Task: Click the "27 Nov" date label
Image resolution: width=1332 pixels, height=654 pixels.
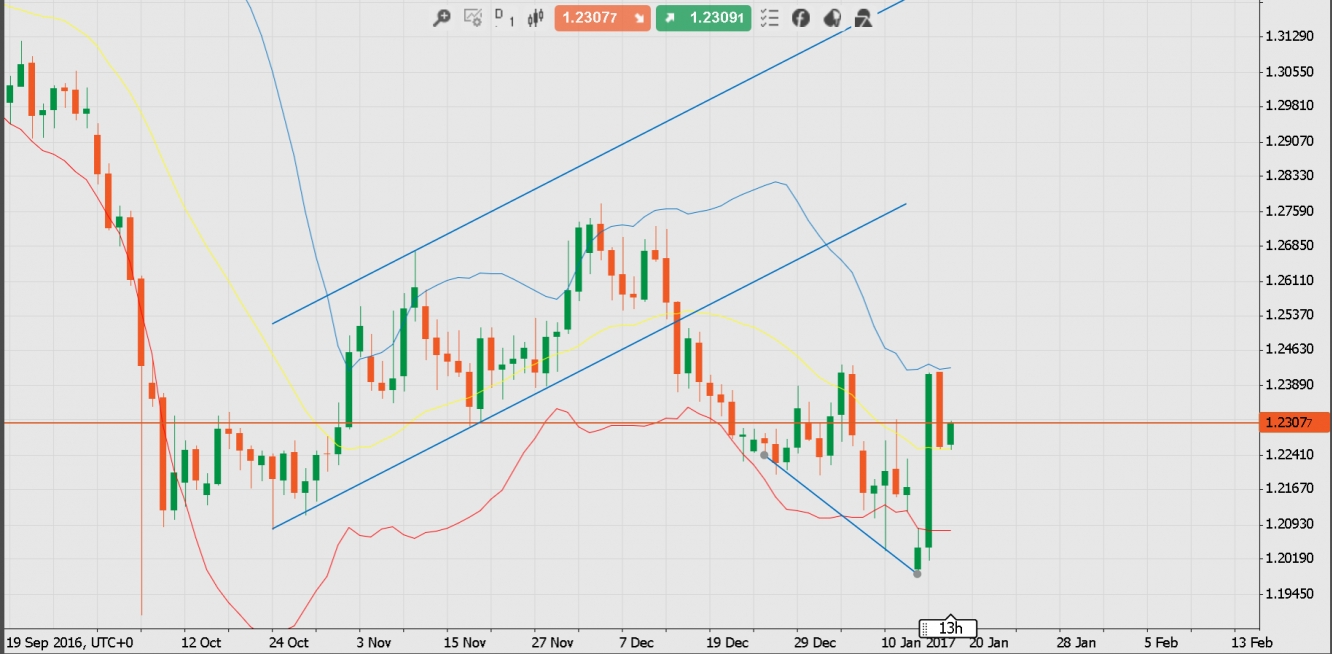Action: click(553, 642)
